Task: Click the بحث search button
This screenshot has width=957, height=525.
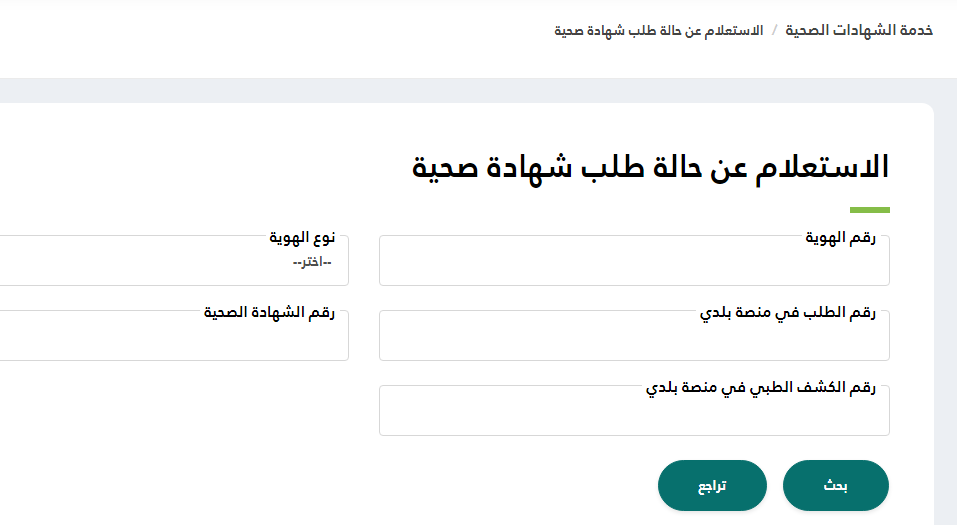Action: coord(835,486)
